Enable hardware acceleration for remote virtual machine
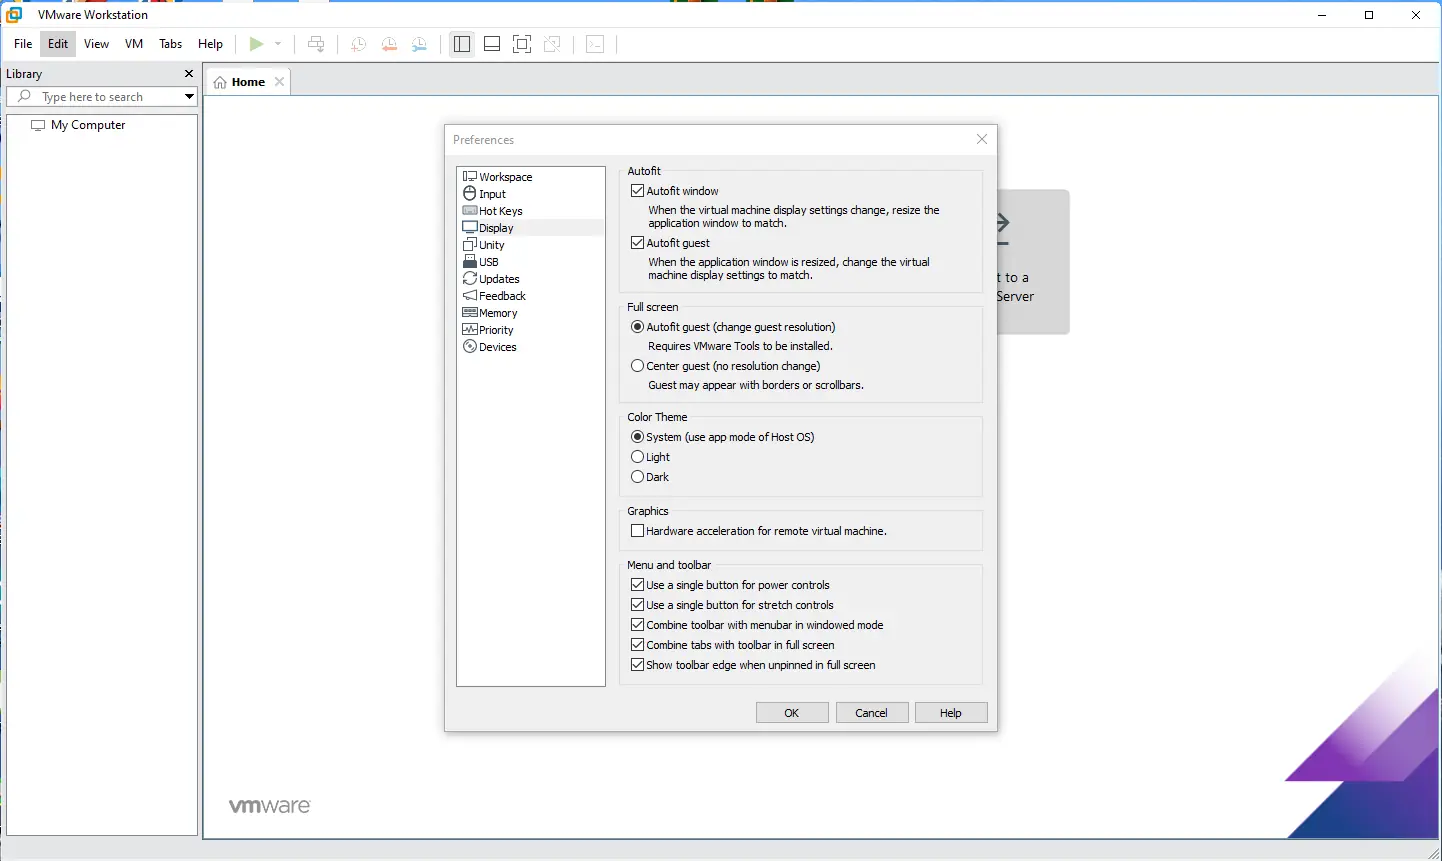The width and height of the screenshot is (1442, 861). (637, 531)
